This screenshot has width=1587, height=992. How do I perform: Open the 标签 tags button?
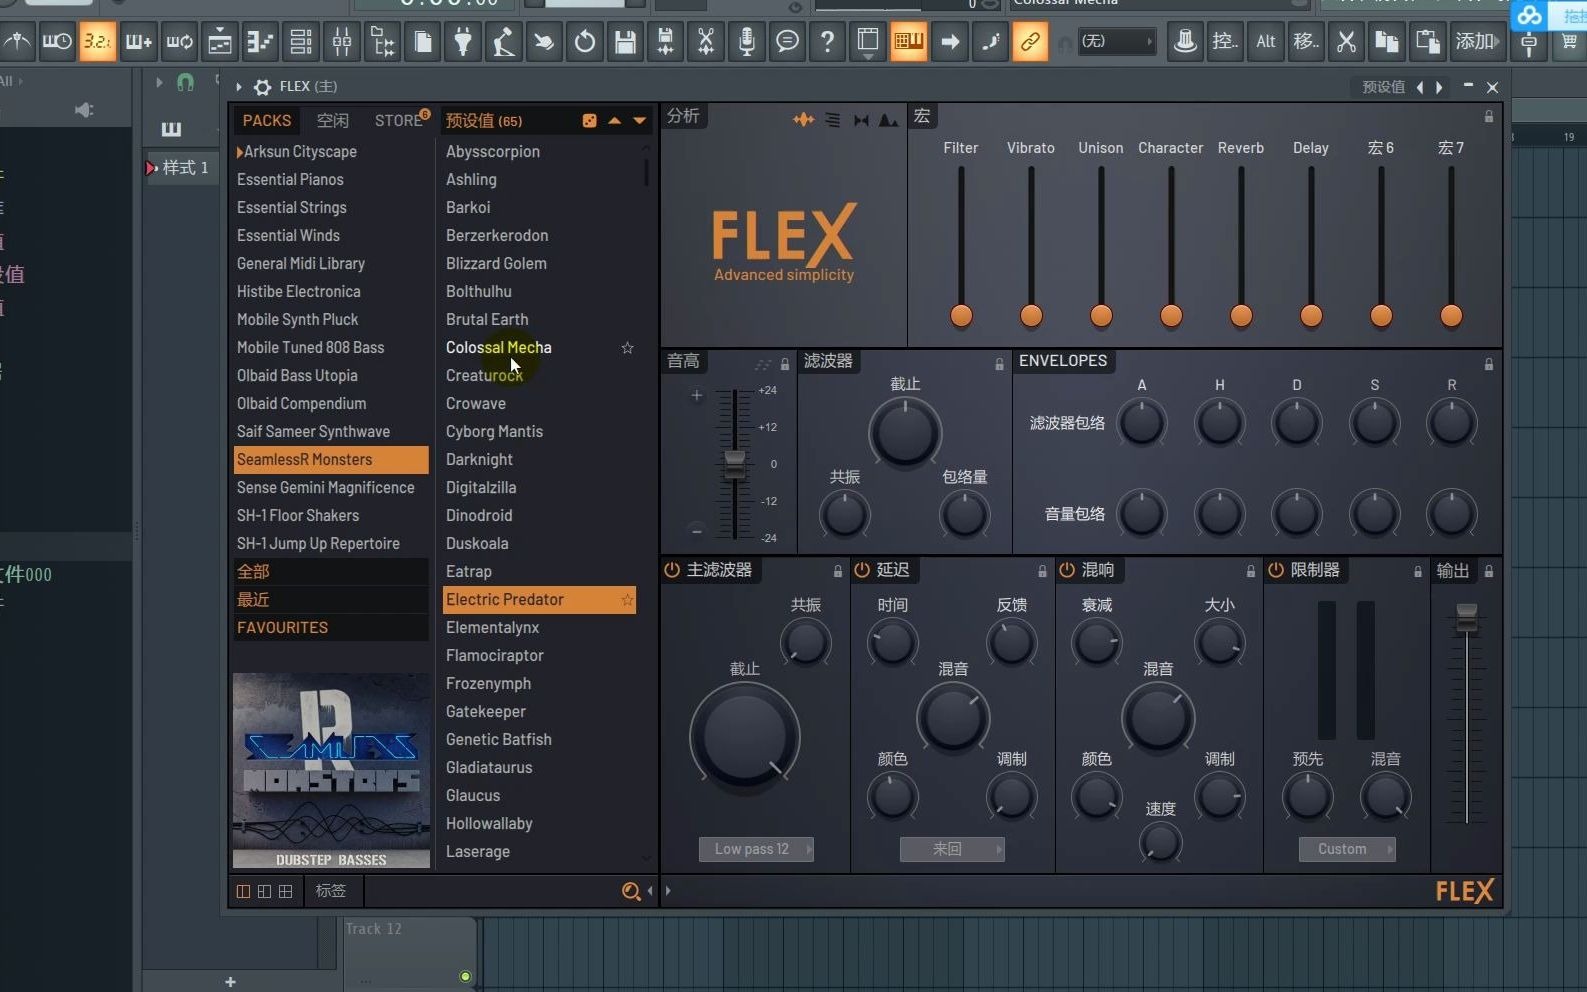331,891
